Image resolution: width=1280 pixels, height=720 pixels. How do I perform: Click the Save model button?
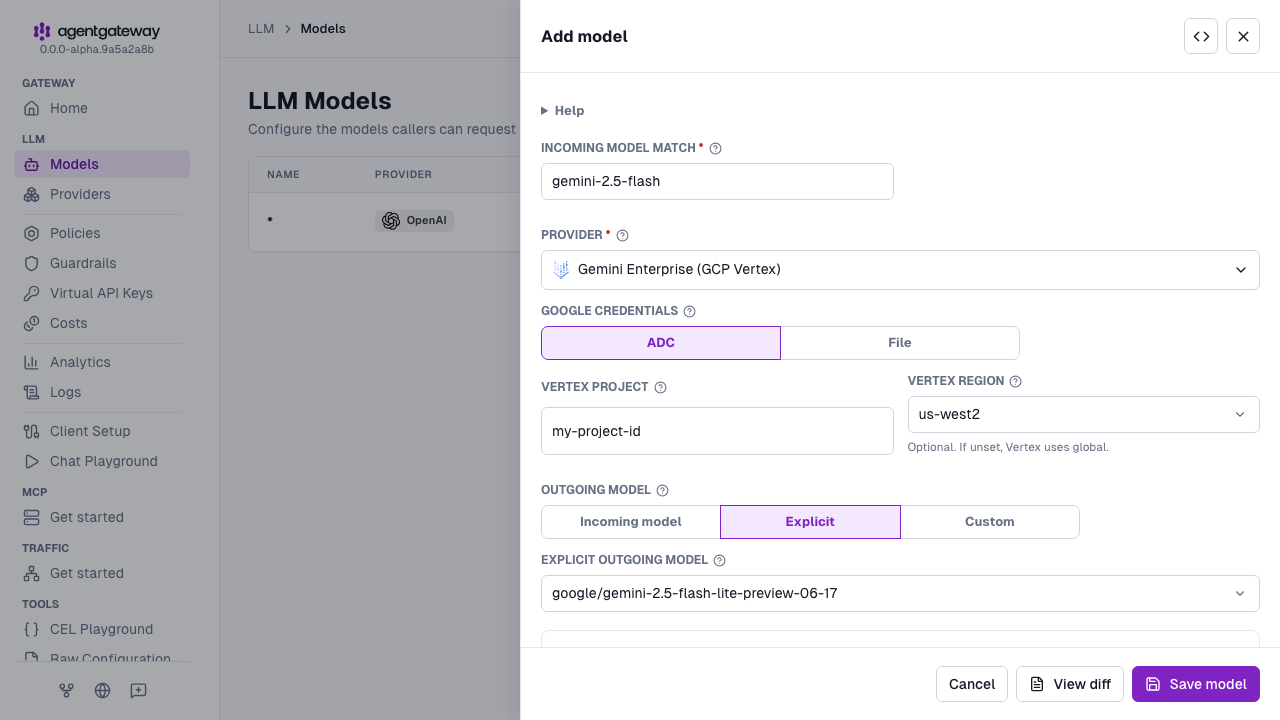coord(1196,684)
